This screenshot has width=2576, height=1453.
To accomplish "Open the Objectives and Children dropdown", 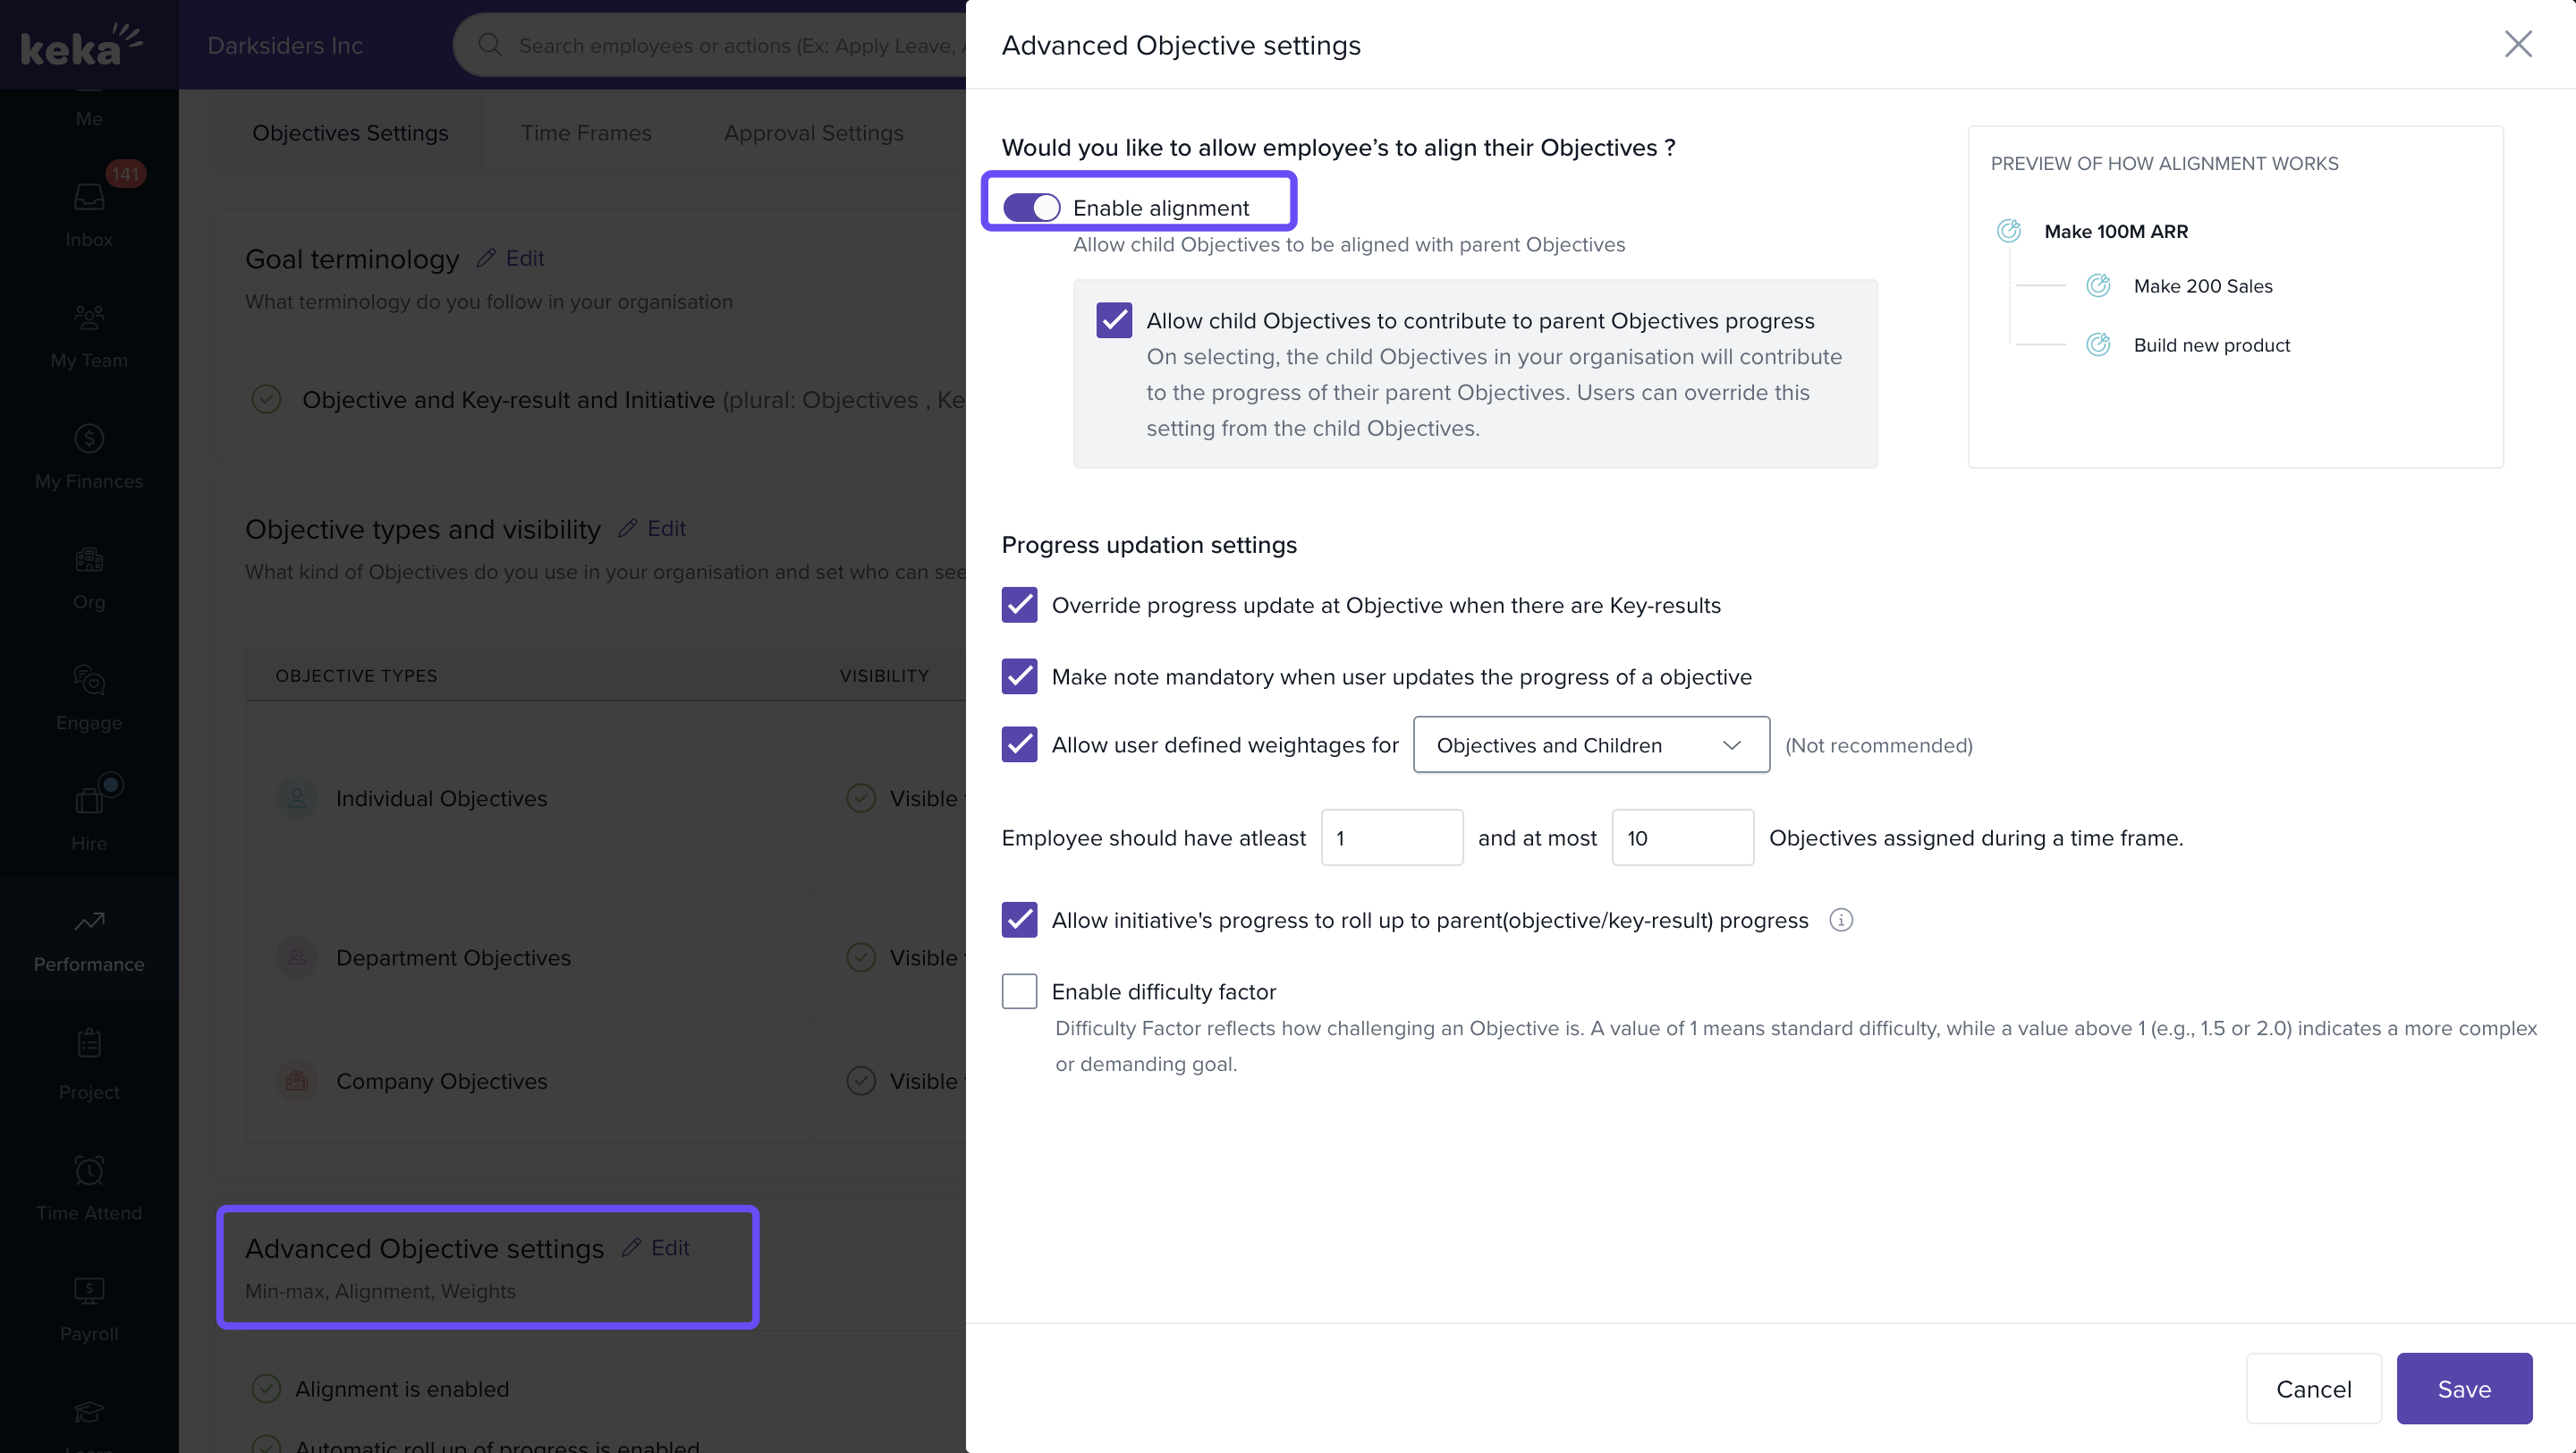I will coord(1590,745).
